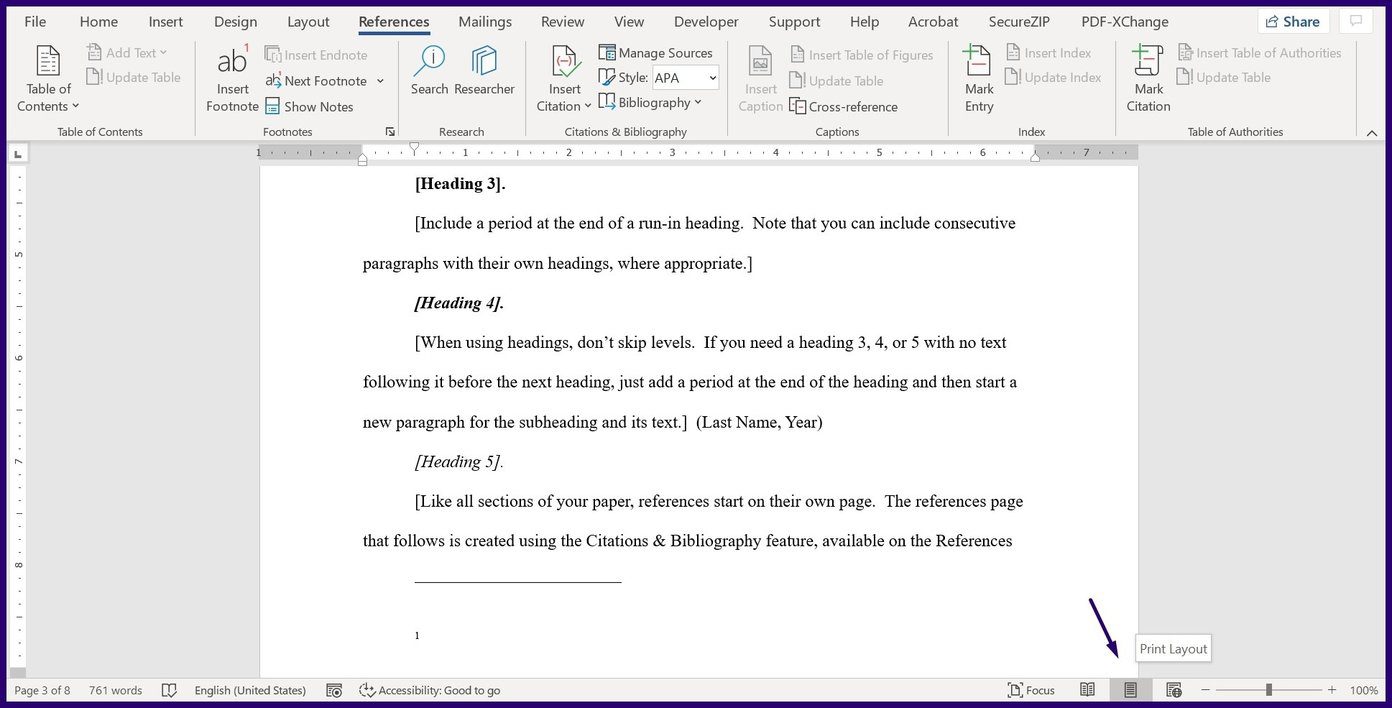Switch to Read Mode view
The width and height of the screenshot is (1392, 708).
point(1087,690)
